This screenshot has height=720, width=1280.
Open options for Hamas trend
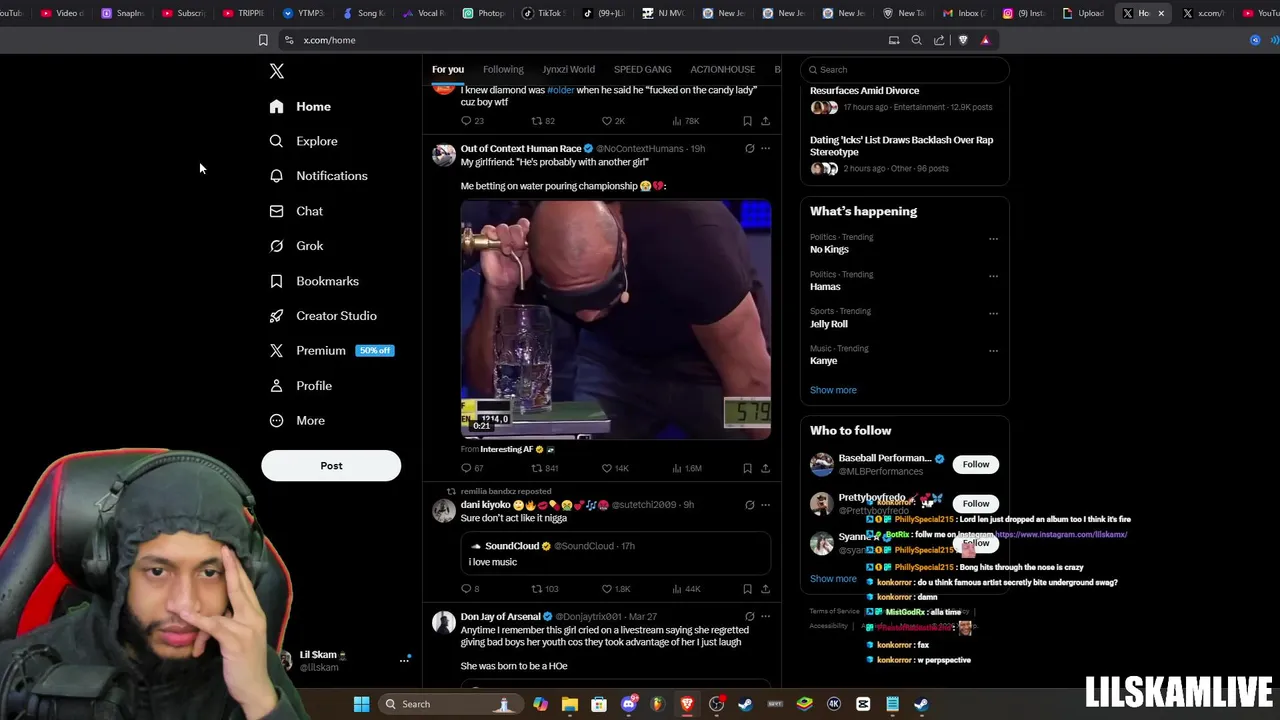click(x=993, y=276)
